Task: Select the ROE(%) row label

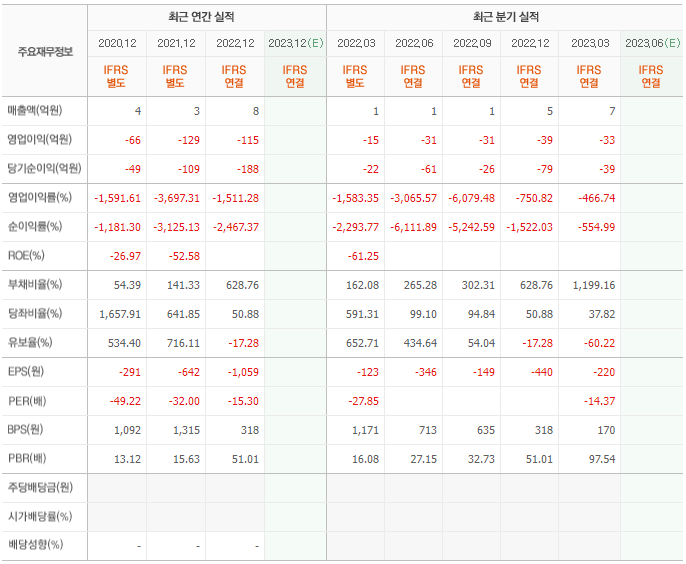Action: (26, 256)
